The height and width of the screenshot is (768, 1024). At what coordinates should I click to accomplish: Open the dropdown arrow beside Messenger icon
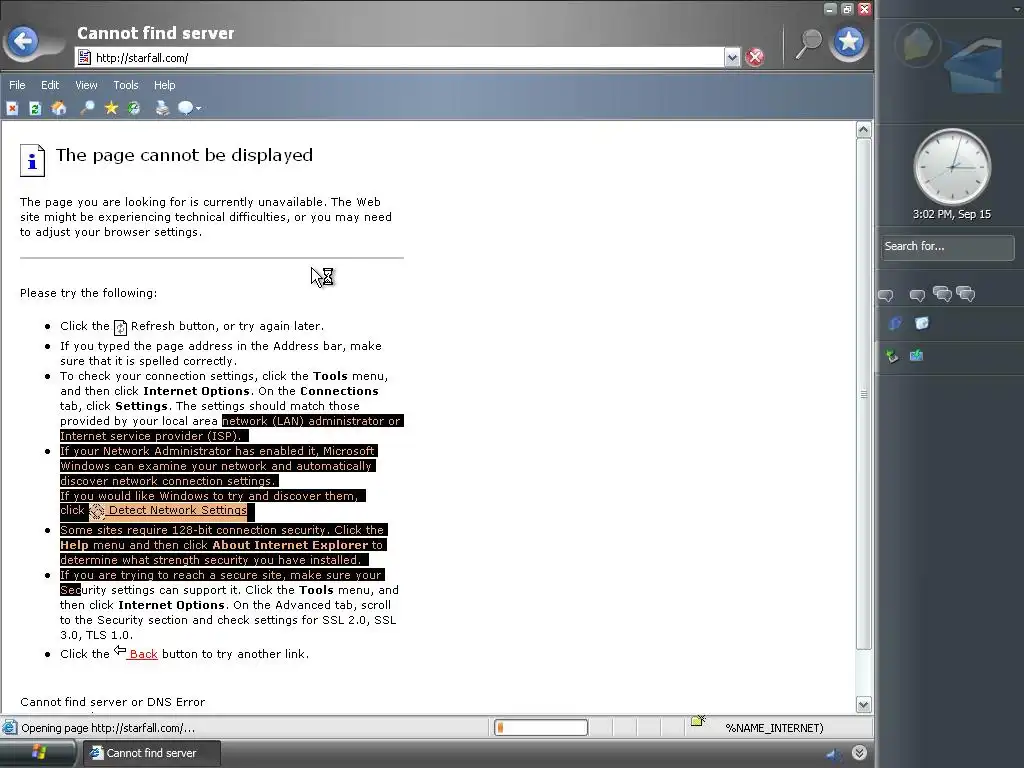tap(199, 108)
